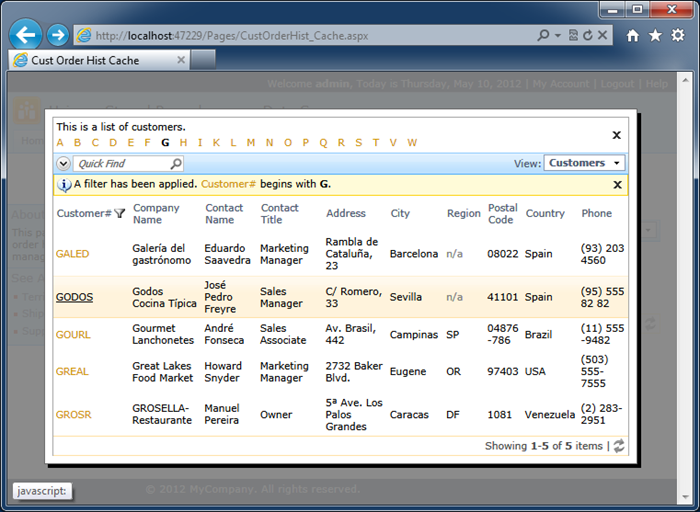Filter customers by letter B
Image resolution: width=700 pixels, height=512 pixels.
click(78, 143)
